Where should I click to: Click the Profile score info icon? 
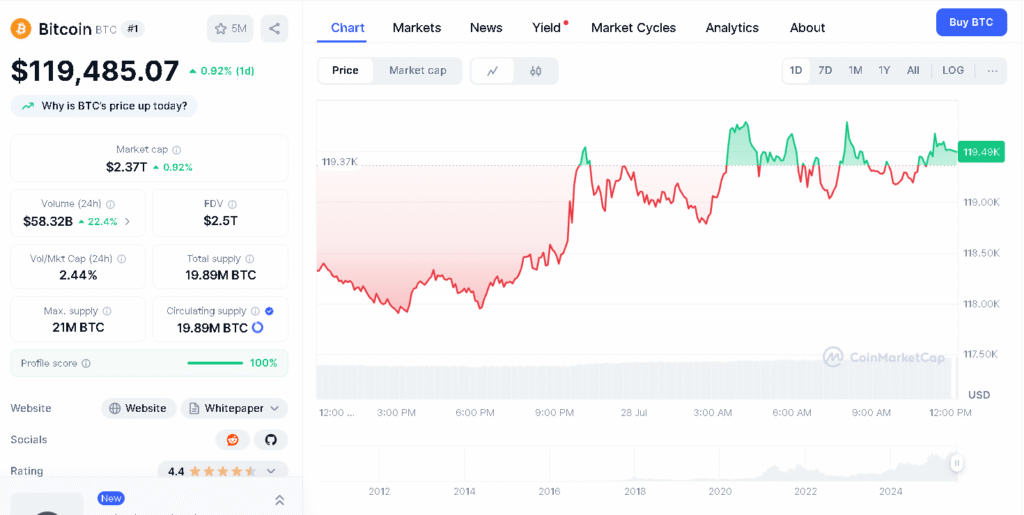tap(86, 364)
